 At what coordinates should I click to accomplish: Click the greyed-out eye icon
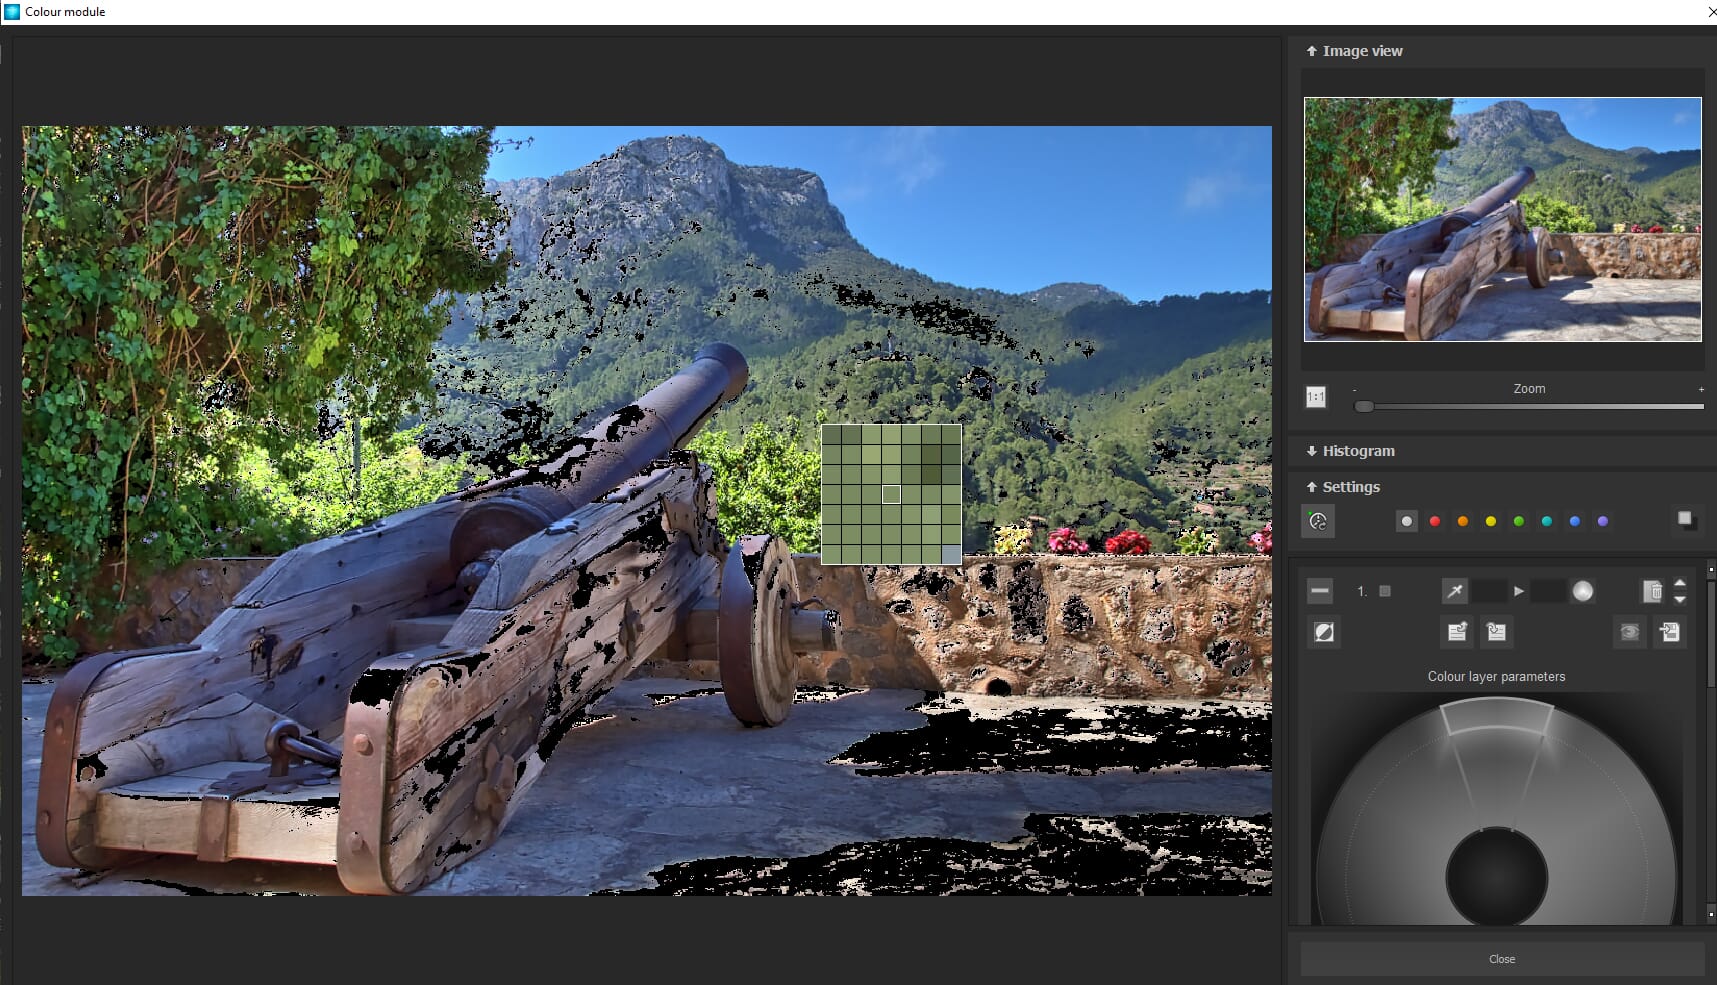coord(1630,632)
